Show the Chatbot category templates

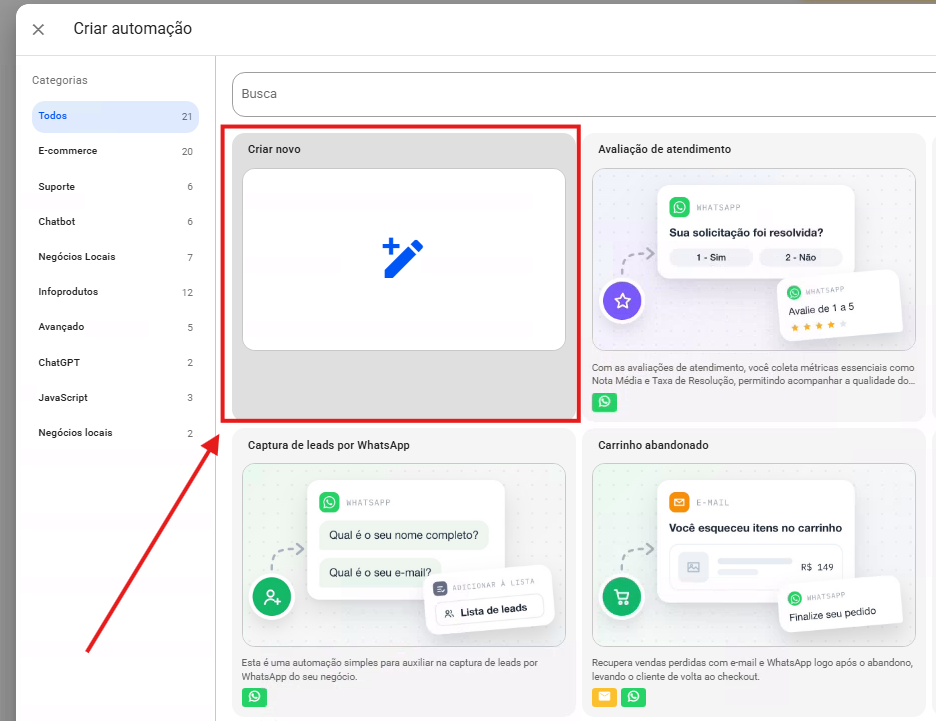coord(115,221)
